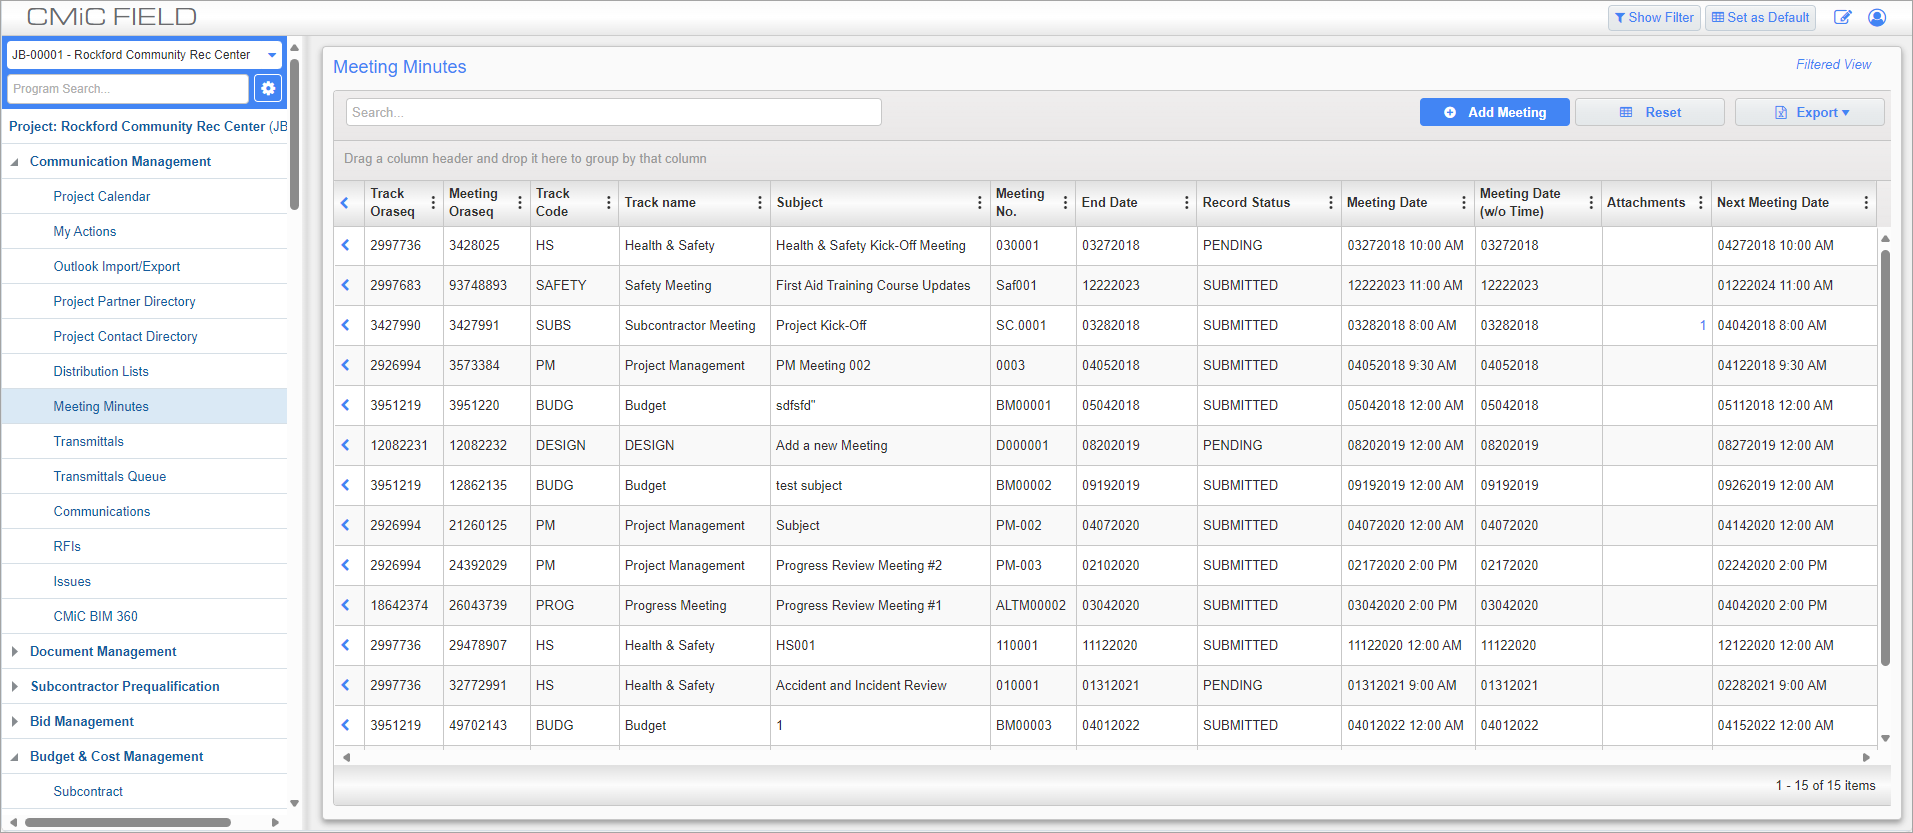Open Project Calendar
The width and height of the screenshot is (1913, 833).
[x=102, y=196]
